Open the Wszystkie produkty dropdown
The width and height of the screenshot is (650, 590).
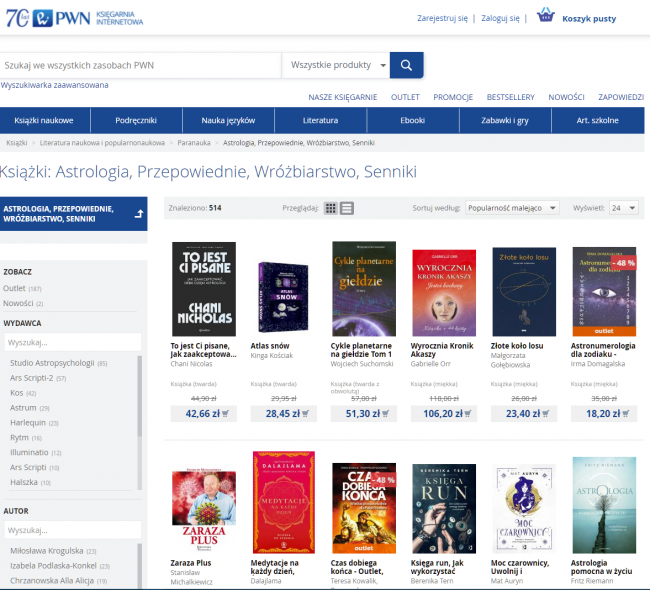point(337,66)
